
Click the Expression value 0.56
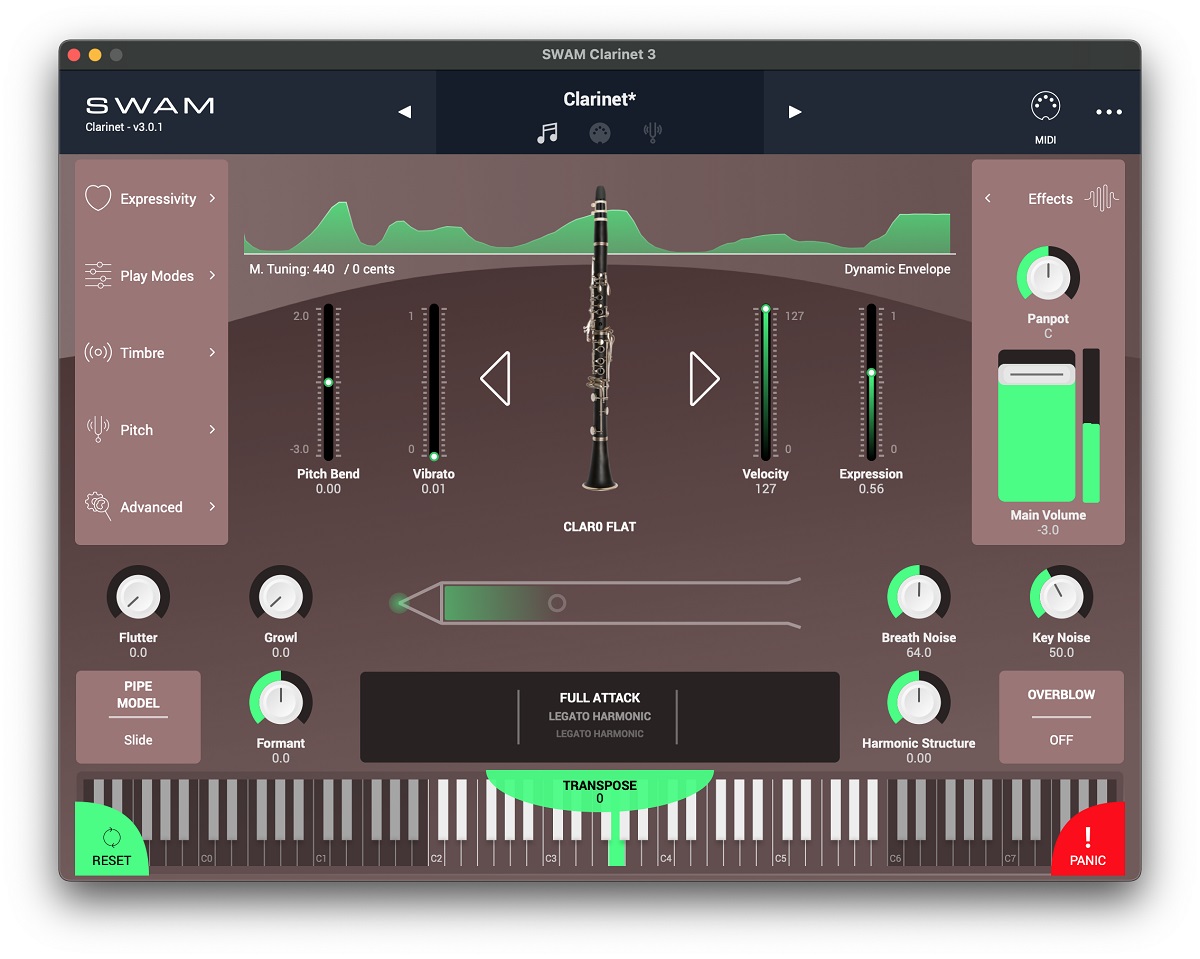point(871,489)
